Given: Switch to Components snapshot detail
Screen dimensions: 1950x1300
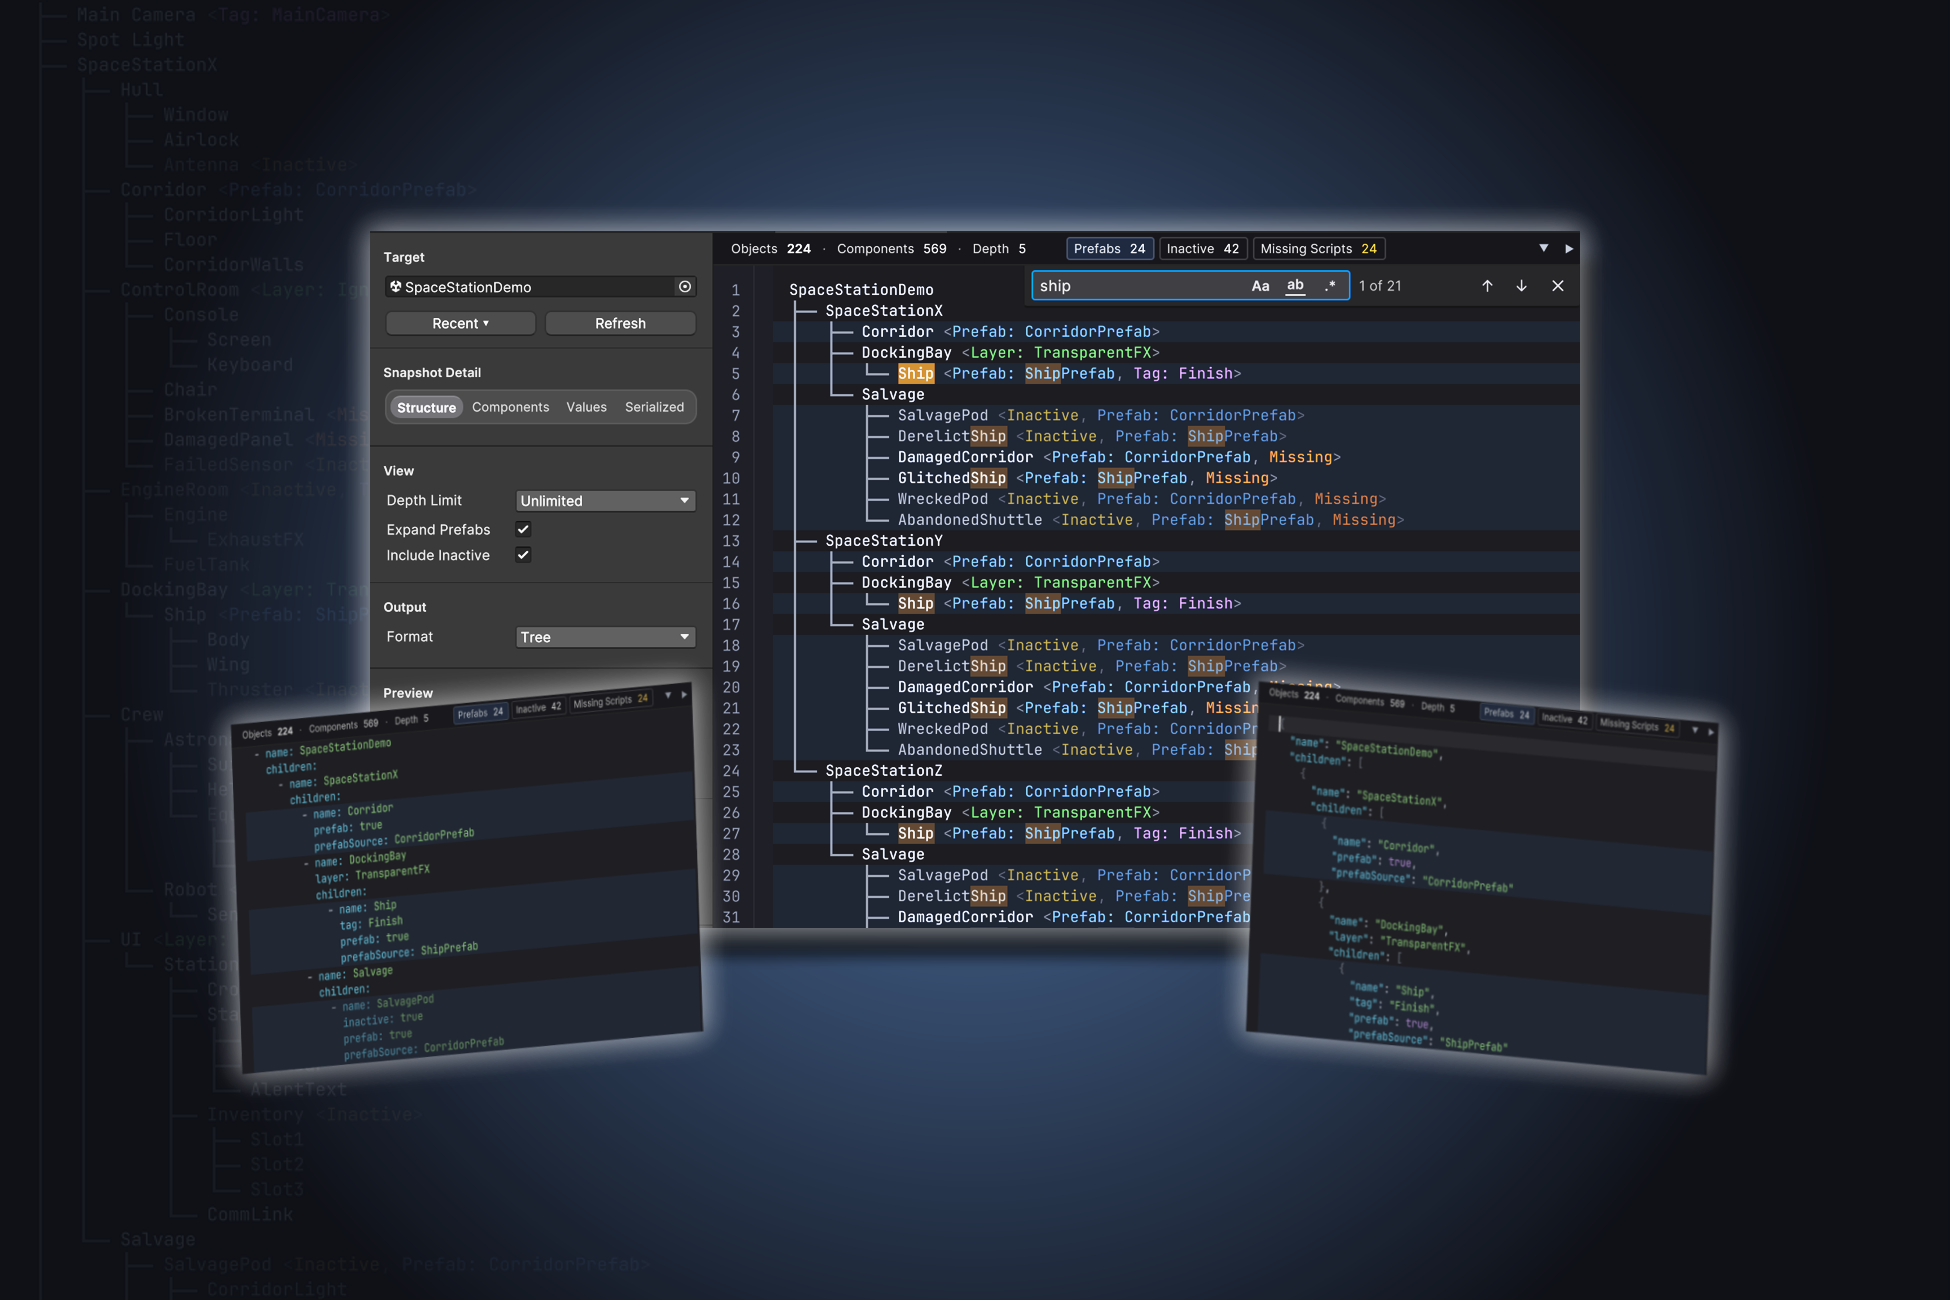Looking at the screenshot, I should point(510,407).
